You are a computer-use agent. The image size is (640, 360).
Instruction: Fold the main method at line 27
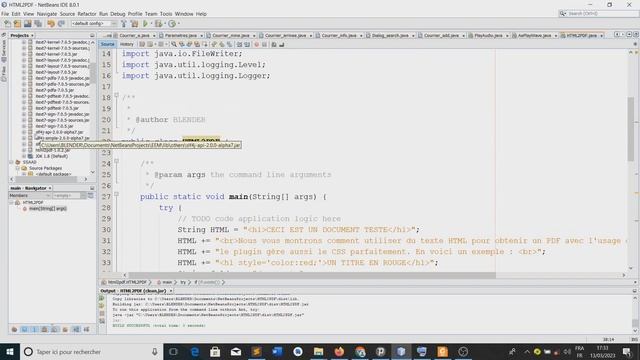coord(116,194)
